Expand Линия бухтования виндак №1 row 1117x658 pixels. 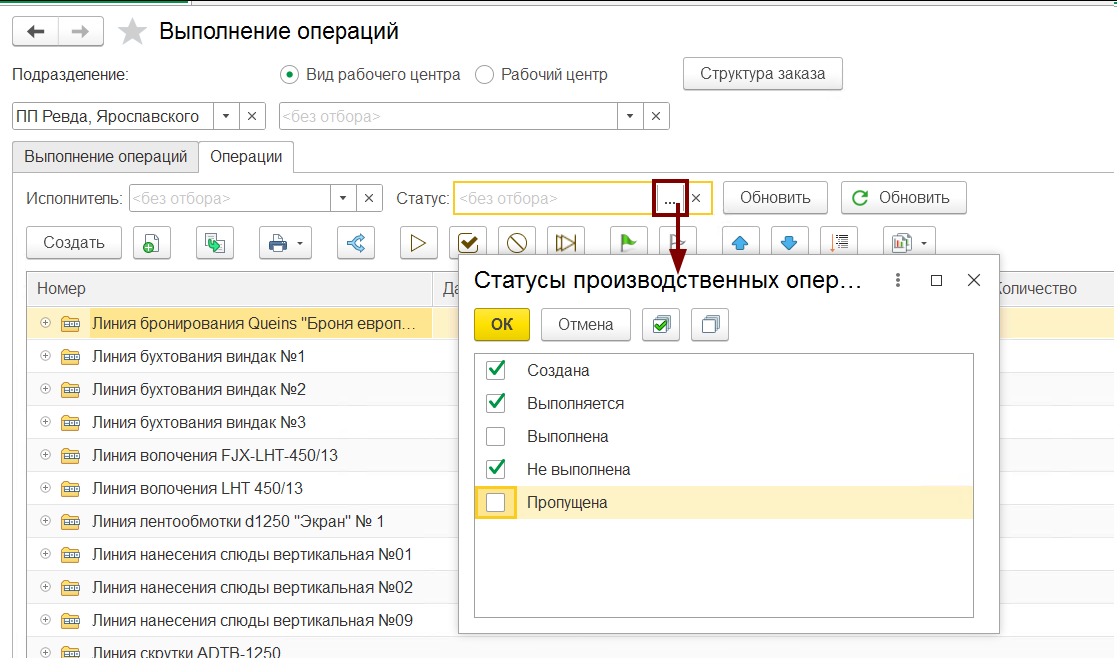(x=46, y=355)
